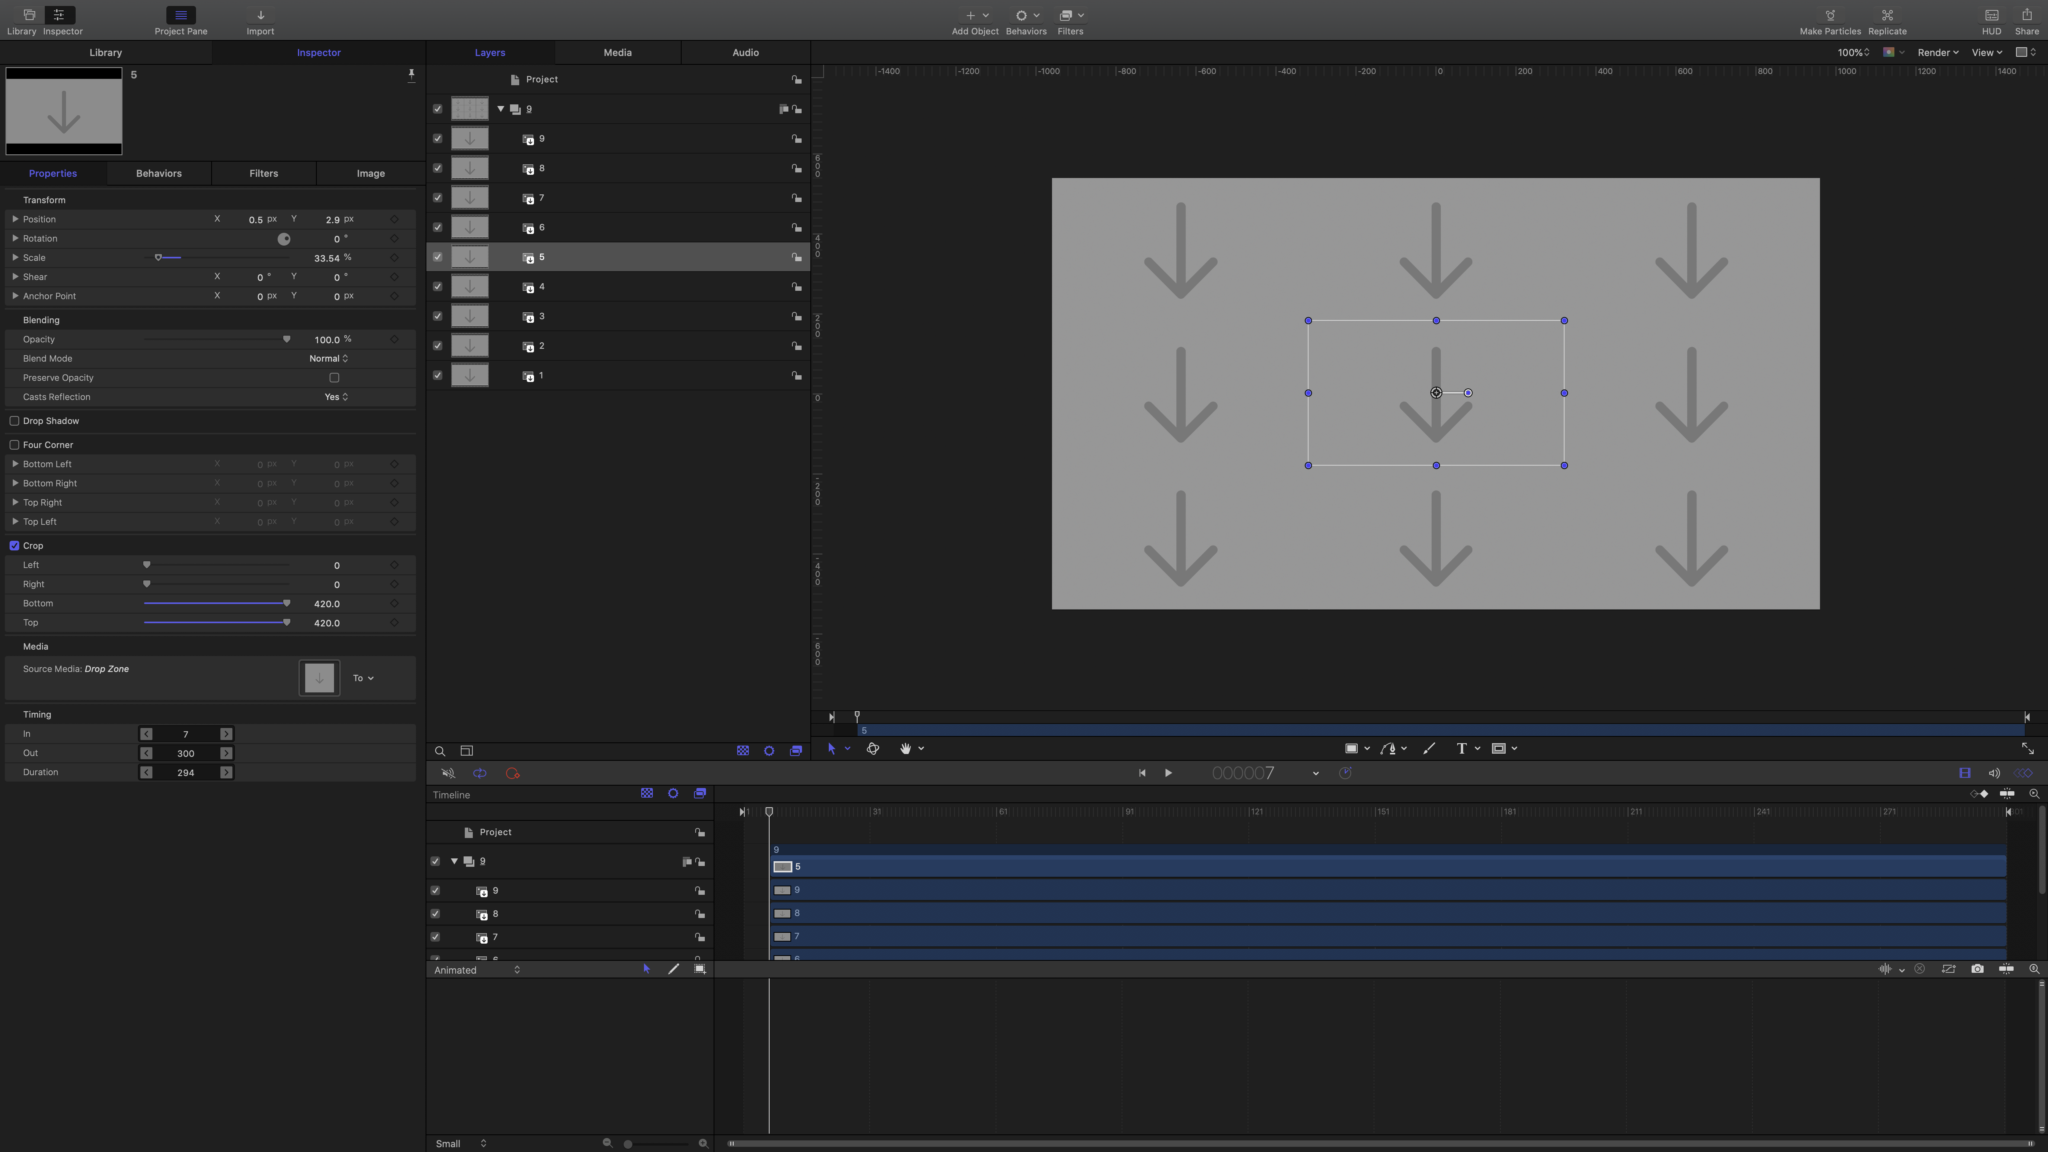Open the Paint Stroke tool

click(1428, 748)
